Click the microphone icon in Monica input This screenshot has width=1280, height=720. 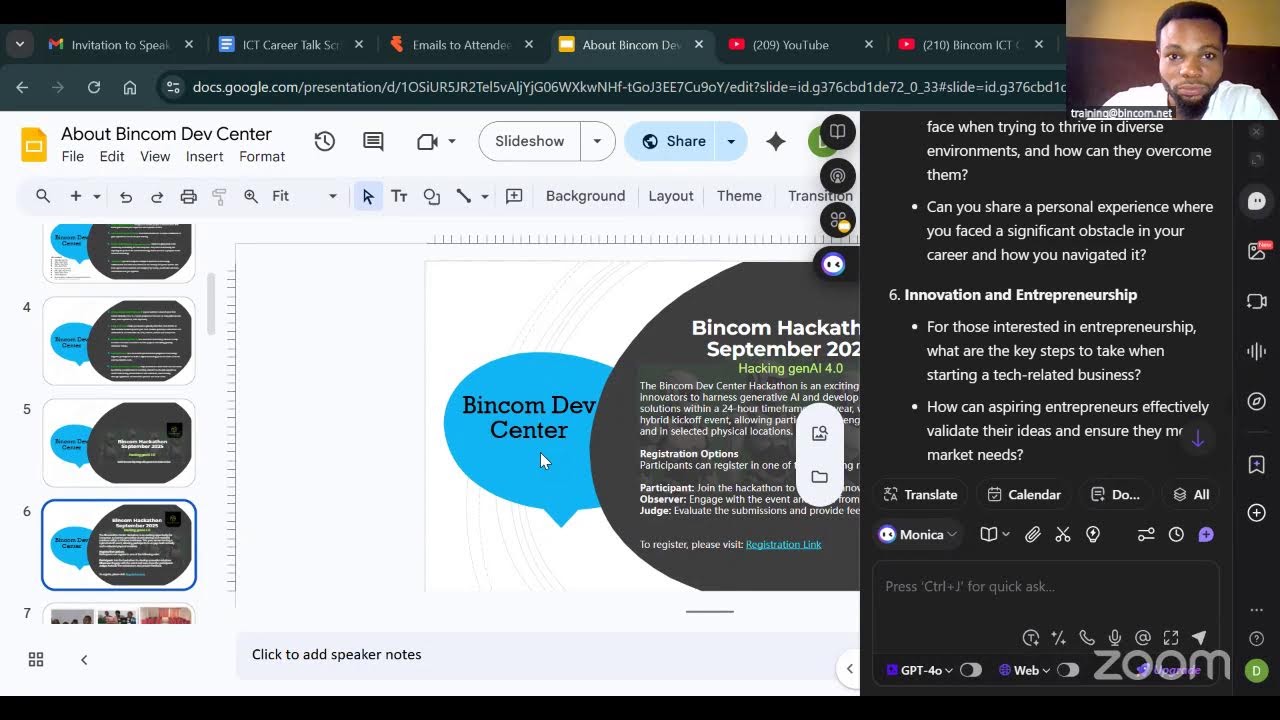click(1114, 638)
